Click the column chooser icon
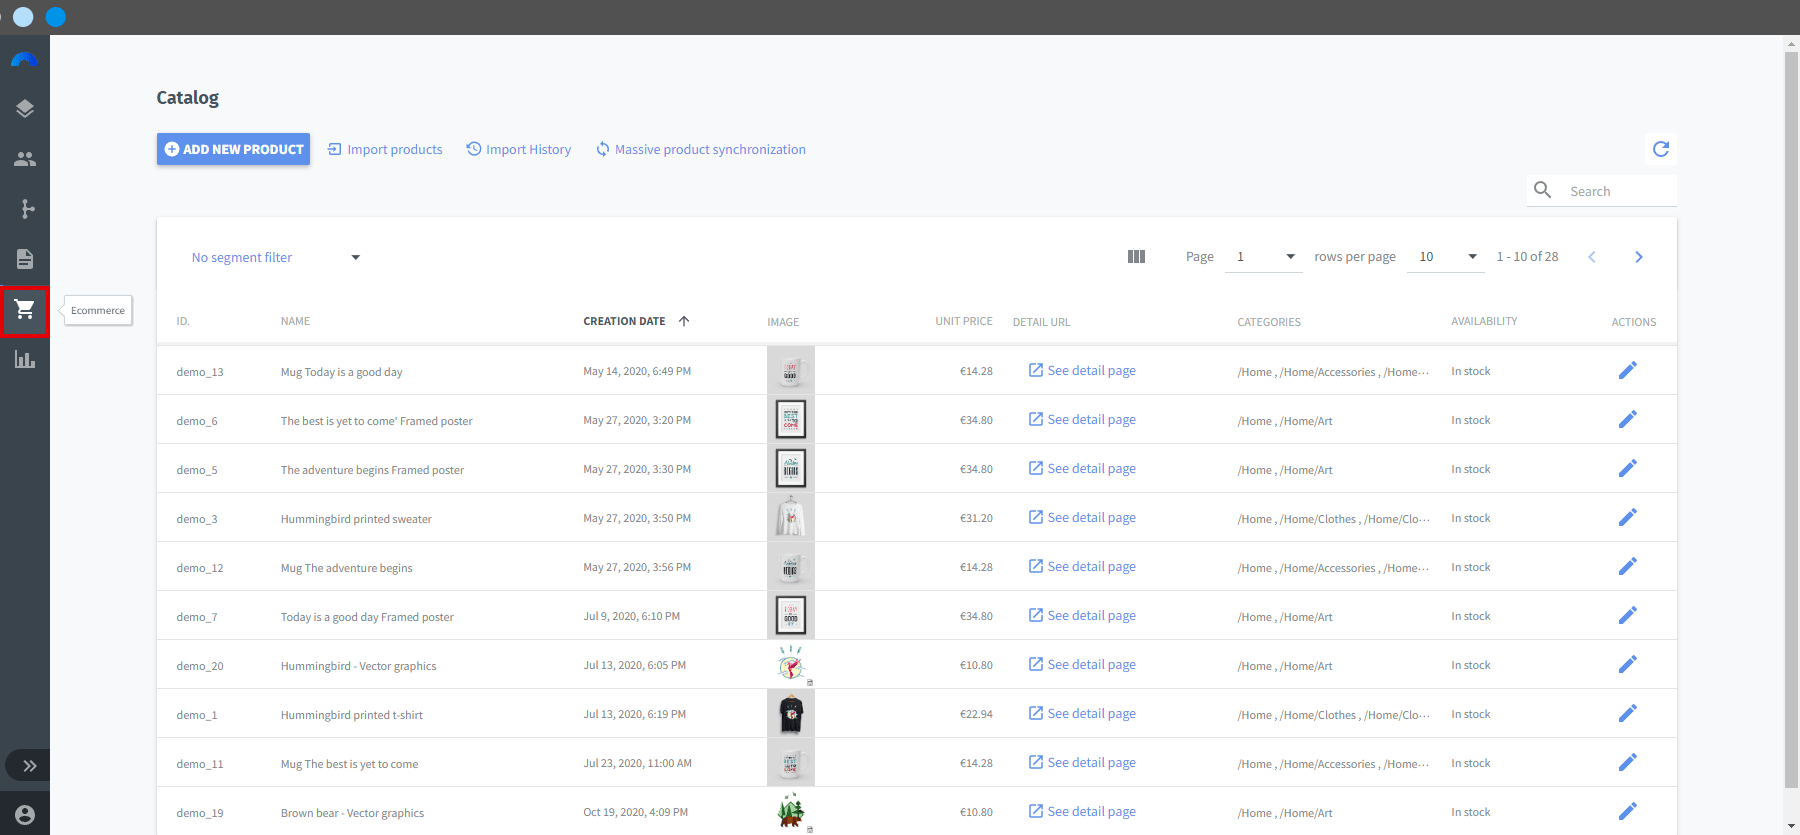This screenshot has width=1800, height=835. (x=1136, y=257)
